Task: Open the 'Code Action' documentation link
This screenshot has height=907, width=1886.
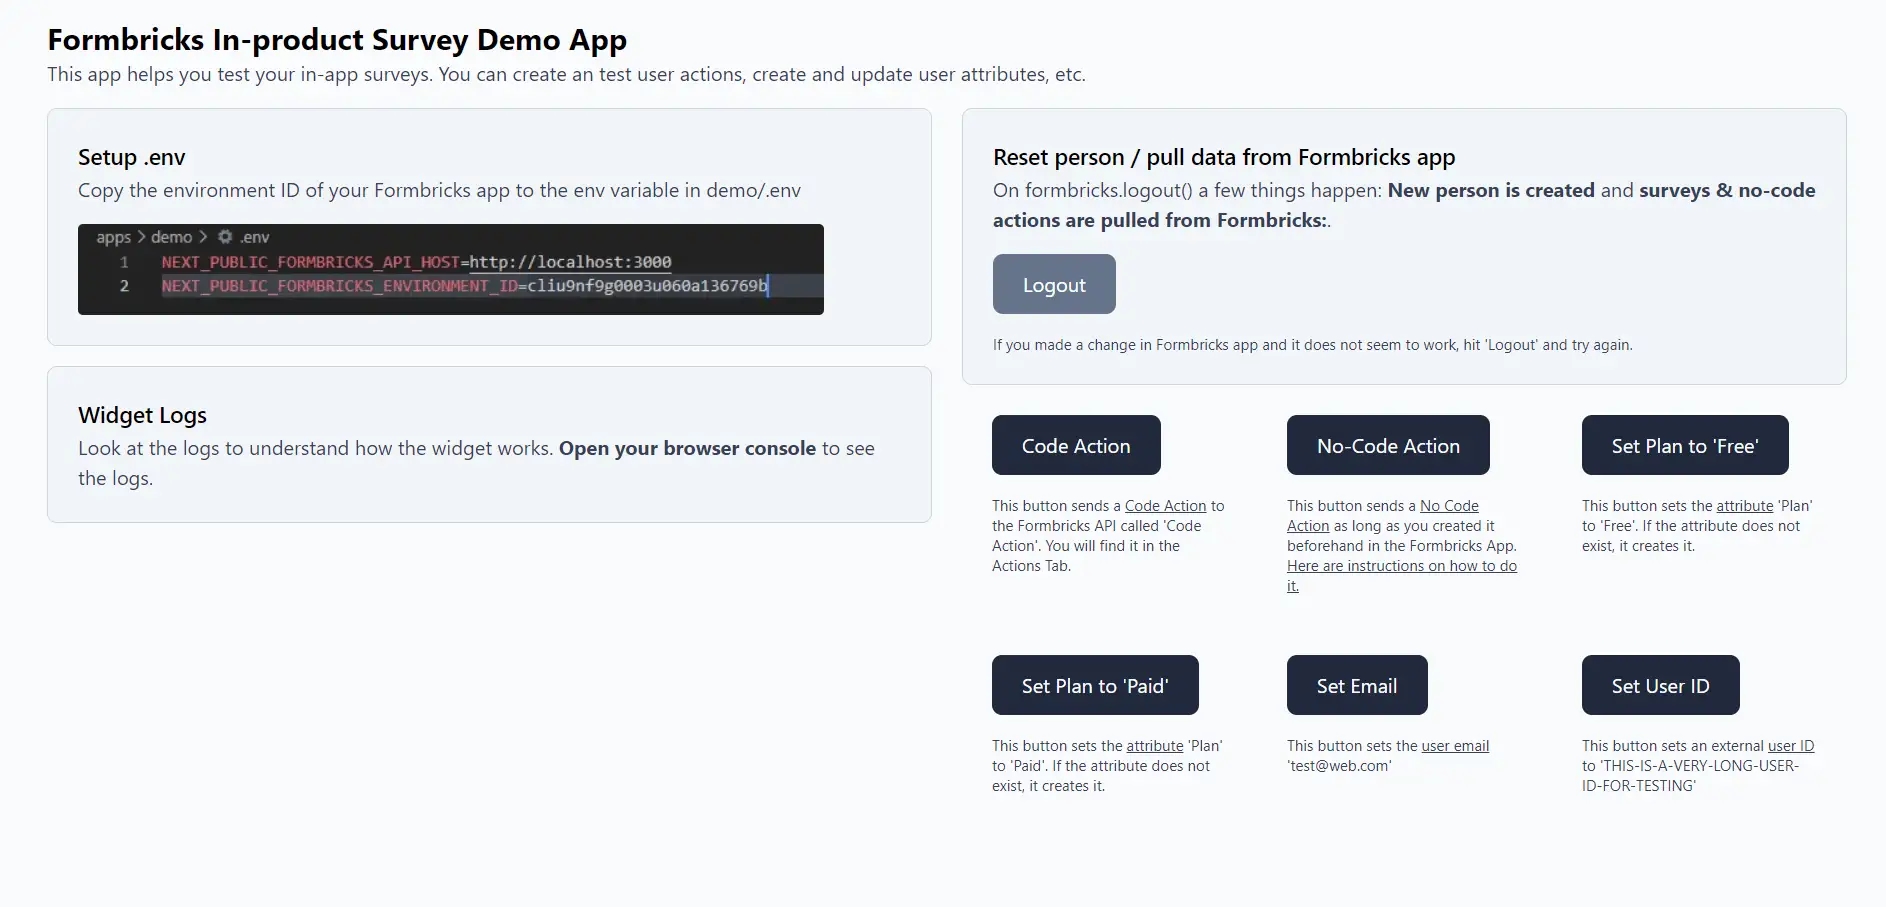Action: (x=1165, y=506)
